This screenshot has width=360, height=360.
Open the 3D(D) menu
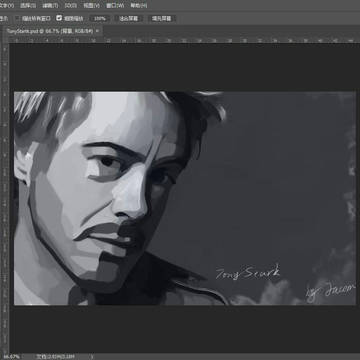(71, 6)
